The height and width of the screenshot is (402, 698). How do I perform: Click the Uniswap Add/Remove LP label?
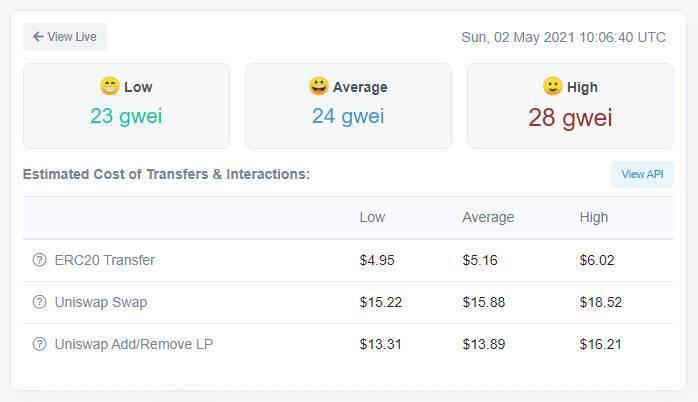tap(134, 344)
